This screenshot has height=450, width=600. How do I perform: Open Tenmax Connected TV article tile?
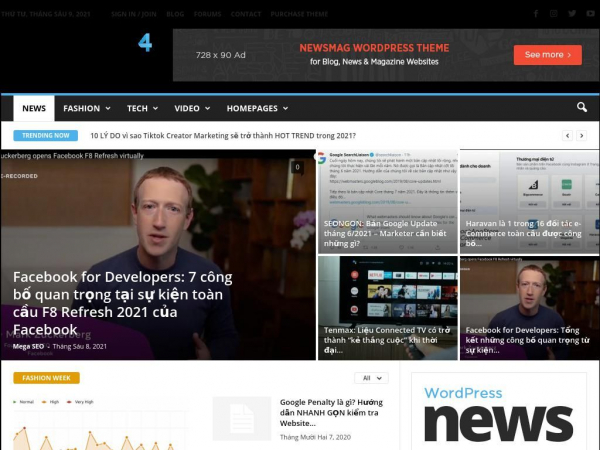click(388, 308)
